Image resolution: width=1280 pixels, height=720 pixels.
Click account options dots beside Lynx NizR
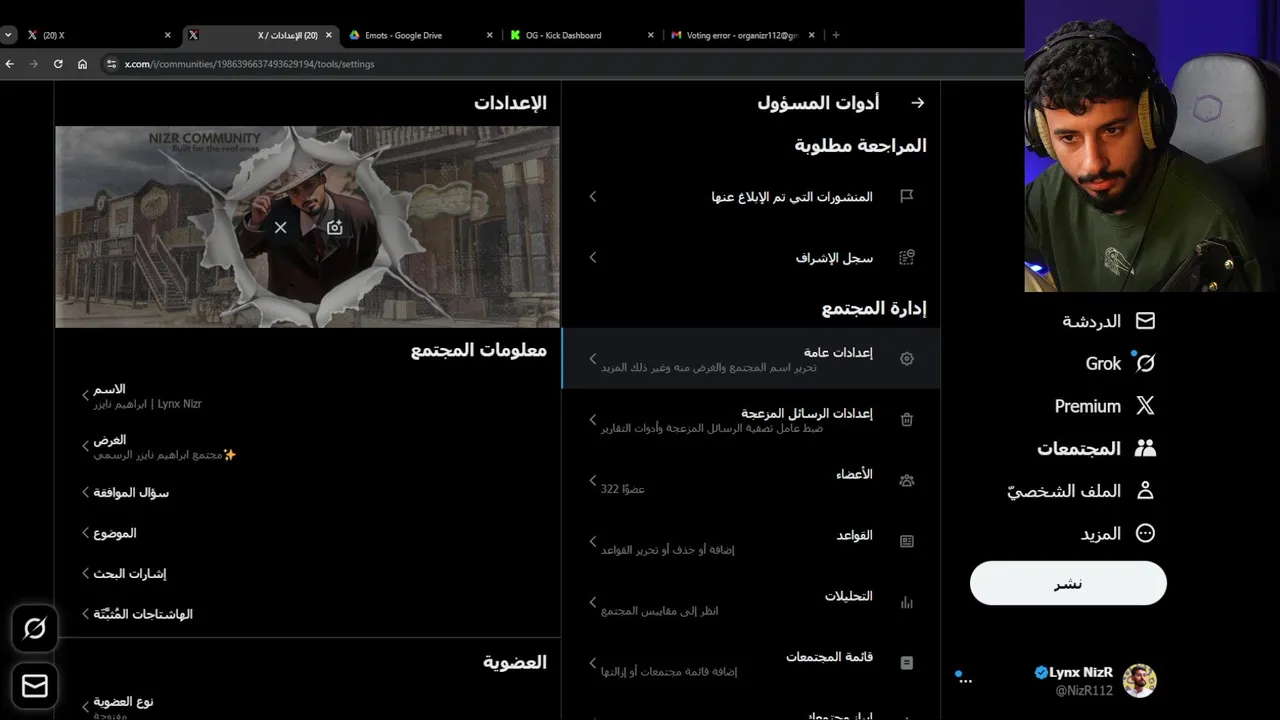click(x=964, y=680)
